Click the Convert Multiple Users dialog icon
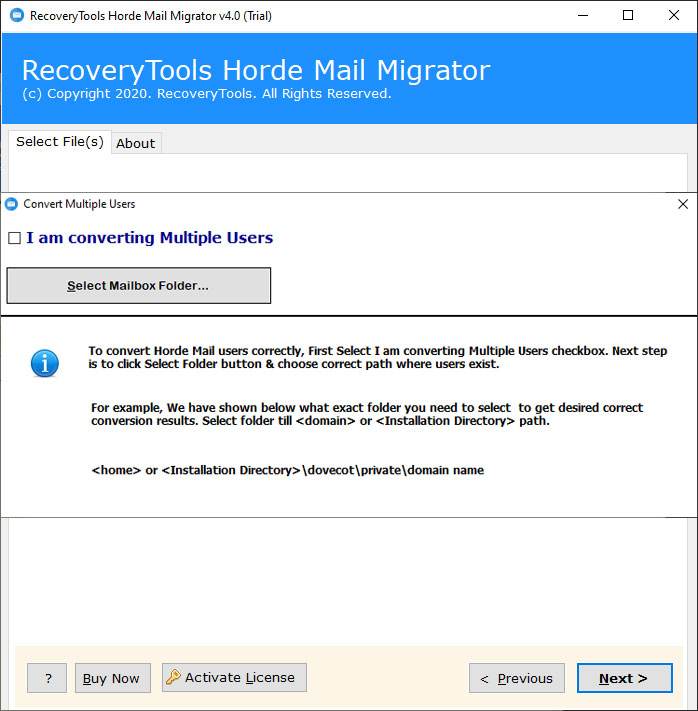Viewport: 698px width, 711px height. pos(11,204)
